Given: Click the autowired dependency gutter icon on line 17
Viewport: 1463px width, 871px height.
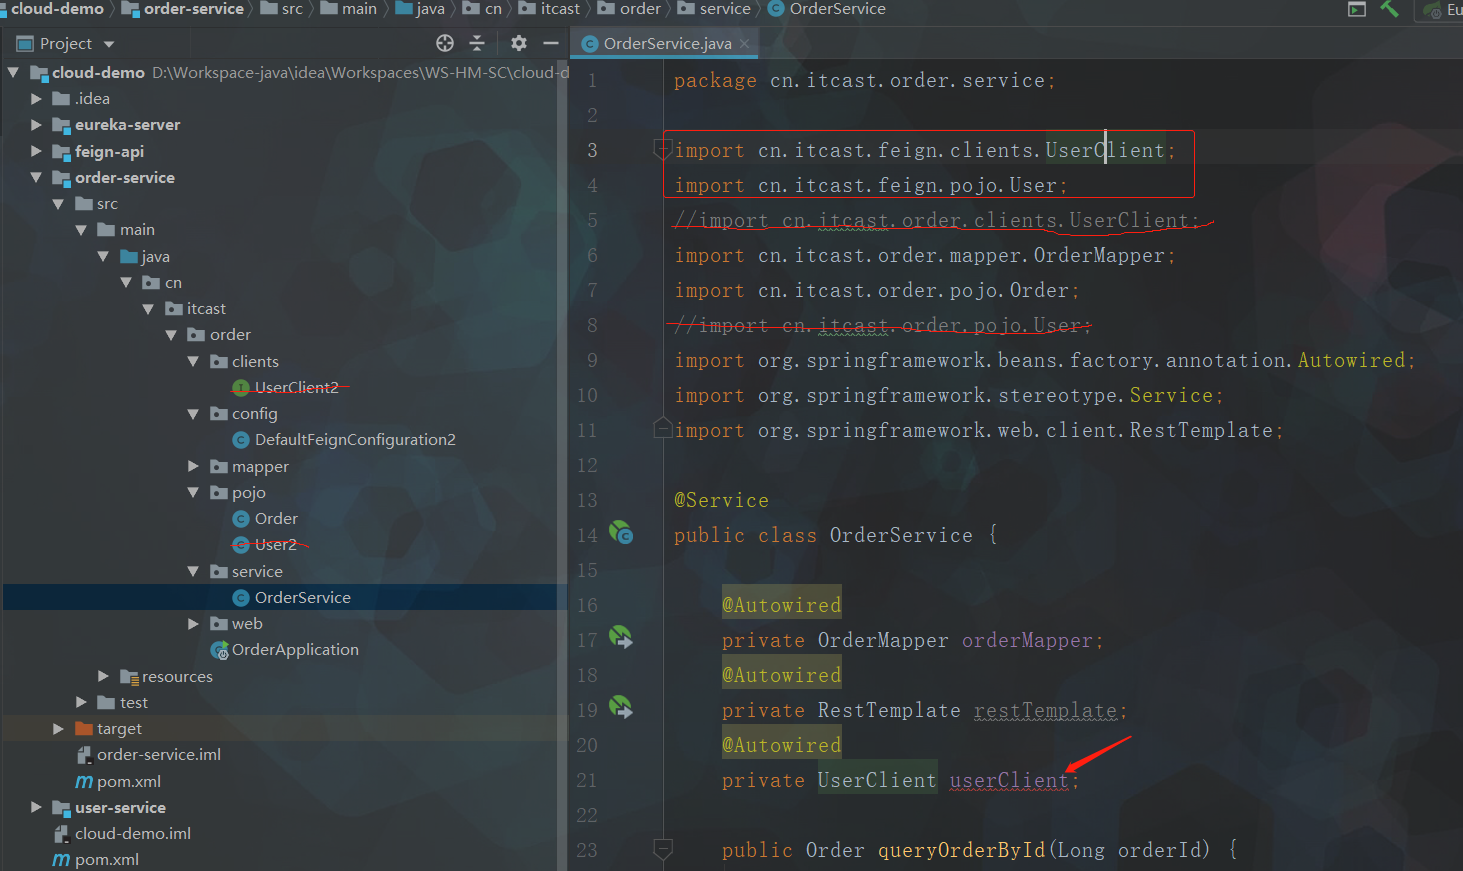Looking at the screenshot, I should pyautogui.click(x=621, y=637).
